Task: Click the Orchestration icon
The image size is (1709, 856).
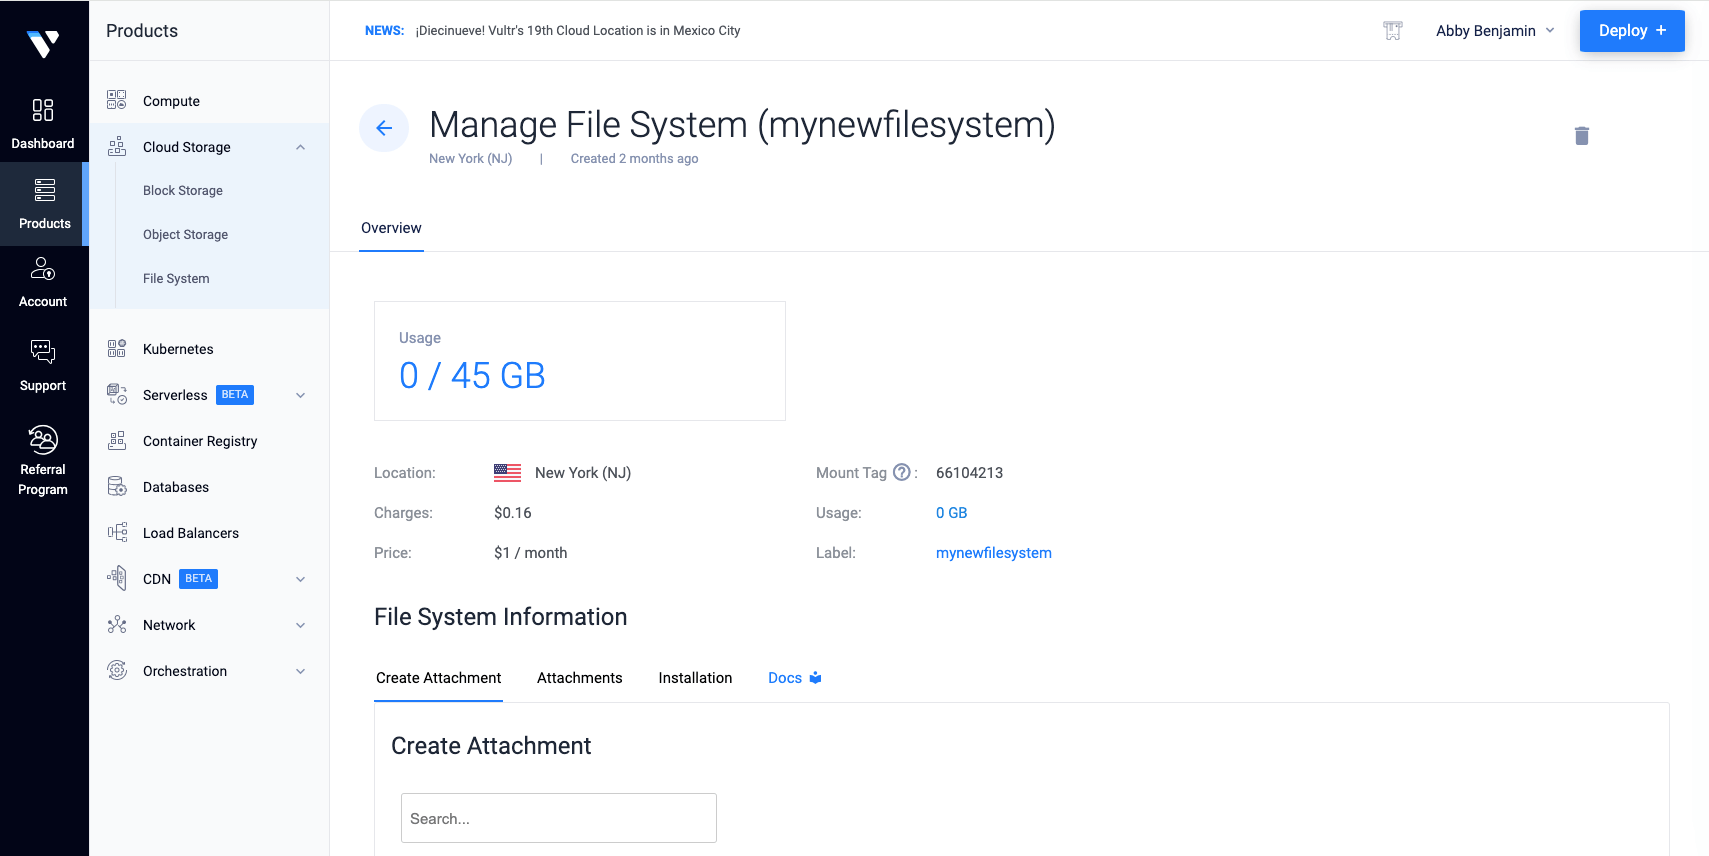Action: click(x=117, y=670)
